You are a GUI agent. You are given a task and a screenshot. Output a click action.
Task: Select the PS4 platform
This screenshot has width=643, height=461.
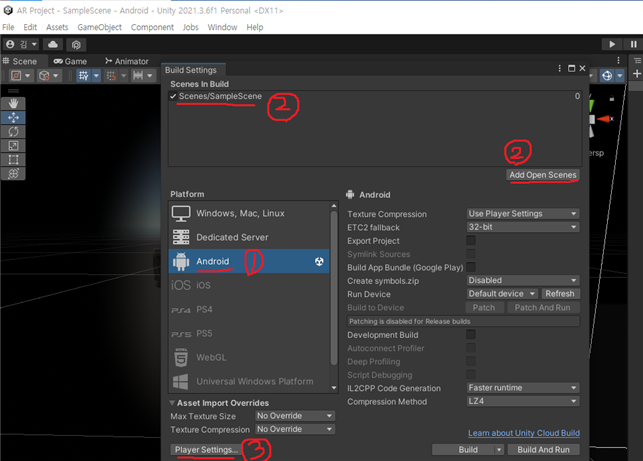click(249, 309)
